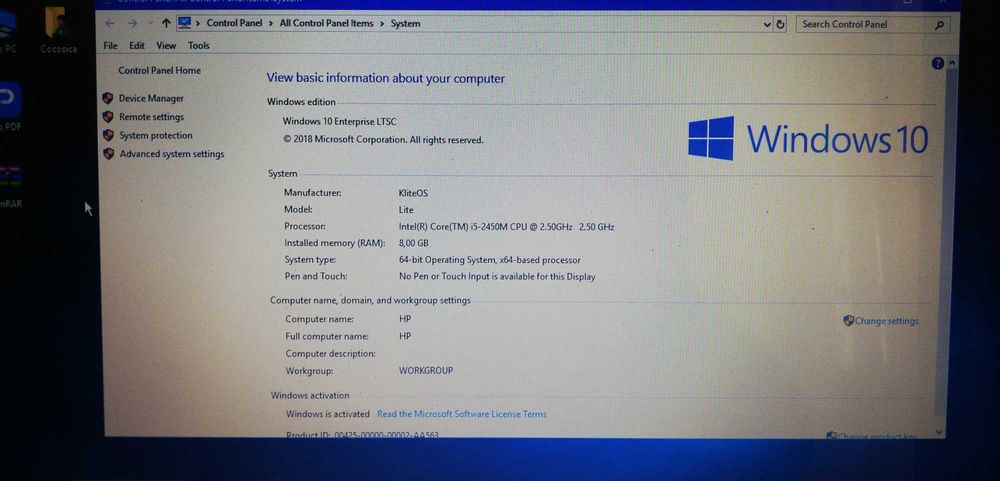The height and width of the screenshot is (481, 1000).
Task: Open Advanced system settings
Action: (172, 154)
